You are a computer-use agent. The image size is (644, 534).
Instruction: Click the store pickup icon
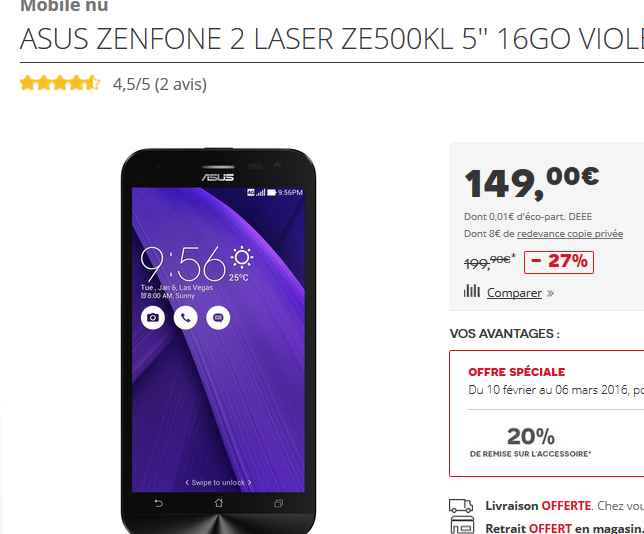(462, 526)
